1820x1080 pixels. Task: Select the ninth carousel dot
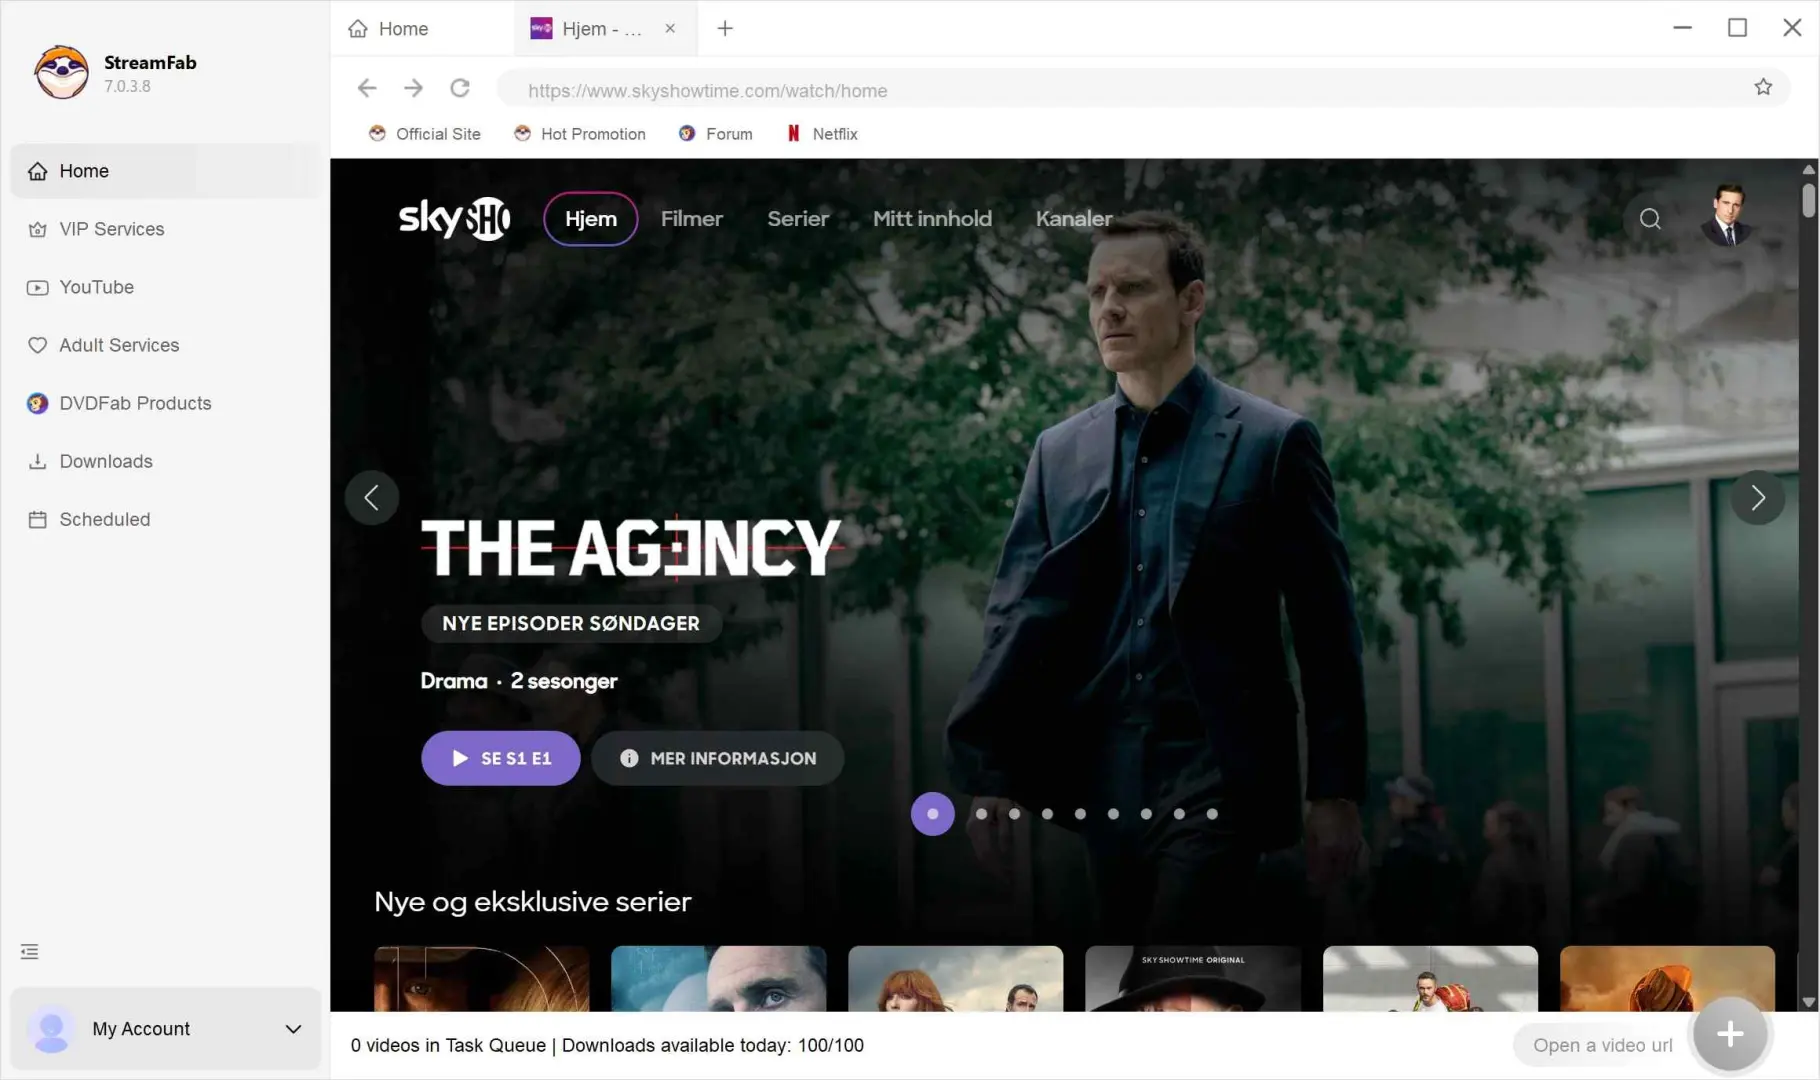1212,814
